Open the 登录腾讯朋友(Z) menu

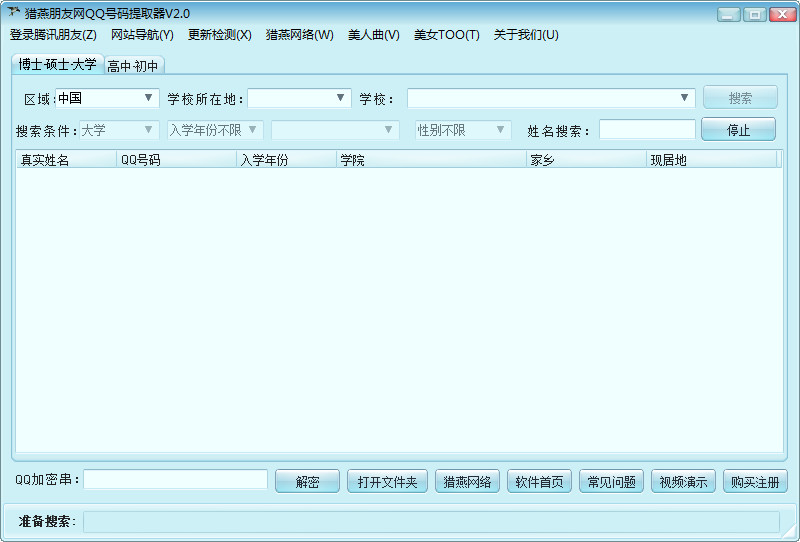tap(53, 35)
